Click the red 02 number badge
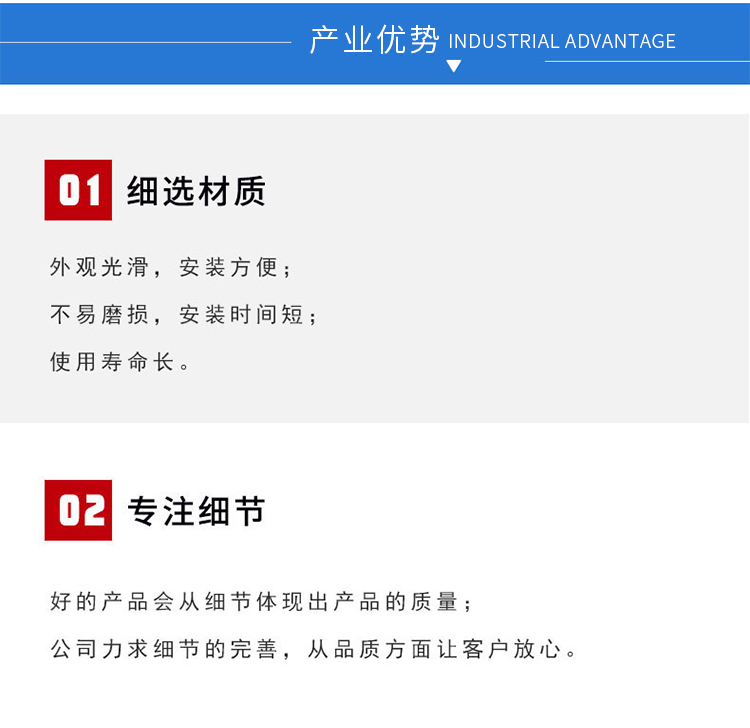This screenshot has width=750, height=728. pos(78,510)
